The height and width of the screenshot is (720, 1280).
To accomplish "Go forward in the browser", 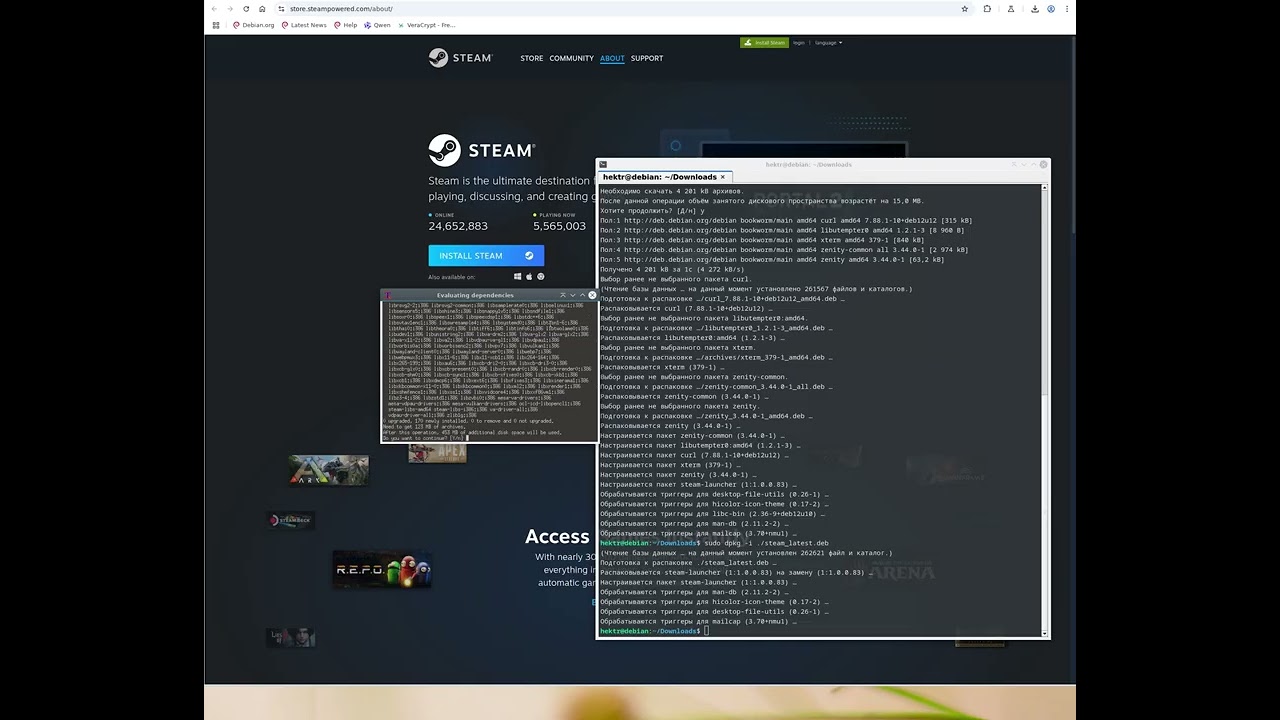I will 230,8.
